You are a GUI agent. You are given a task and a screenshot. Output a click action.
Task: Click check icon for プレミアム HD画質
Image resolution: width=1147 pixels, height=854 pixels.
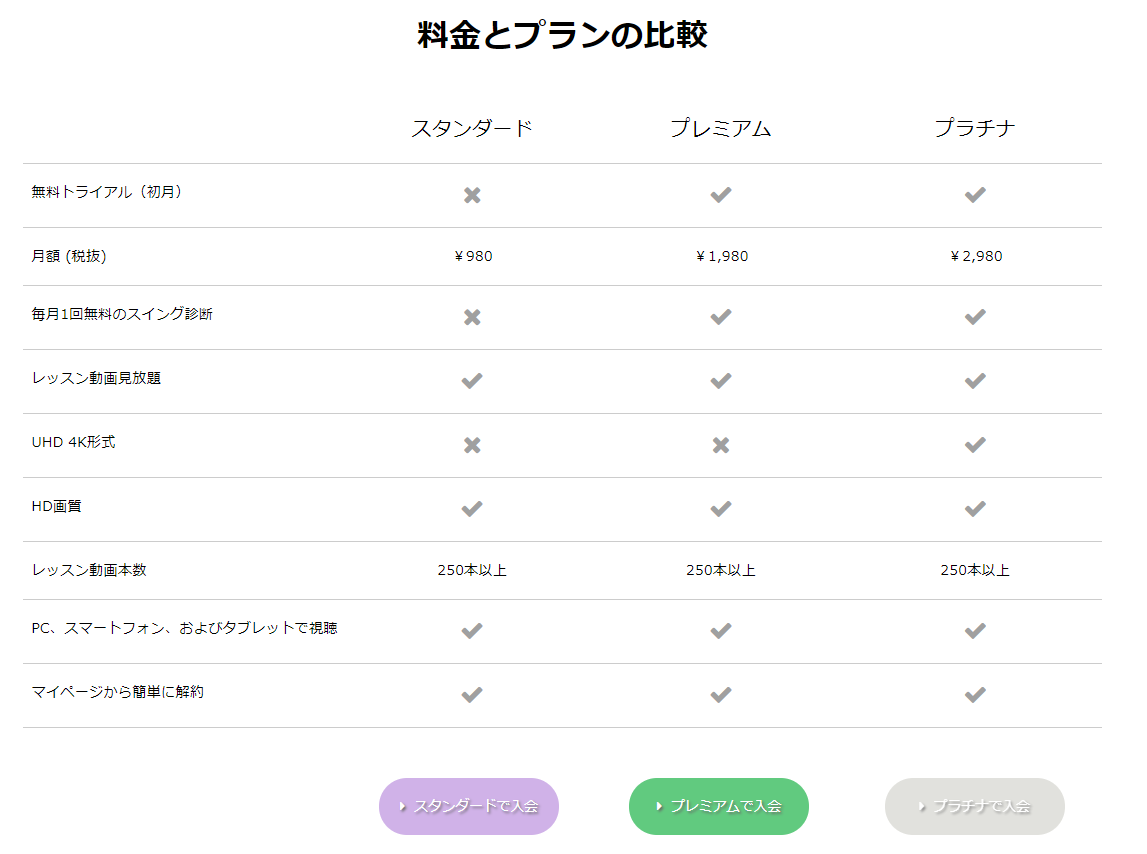click(721, 509)
